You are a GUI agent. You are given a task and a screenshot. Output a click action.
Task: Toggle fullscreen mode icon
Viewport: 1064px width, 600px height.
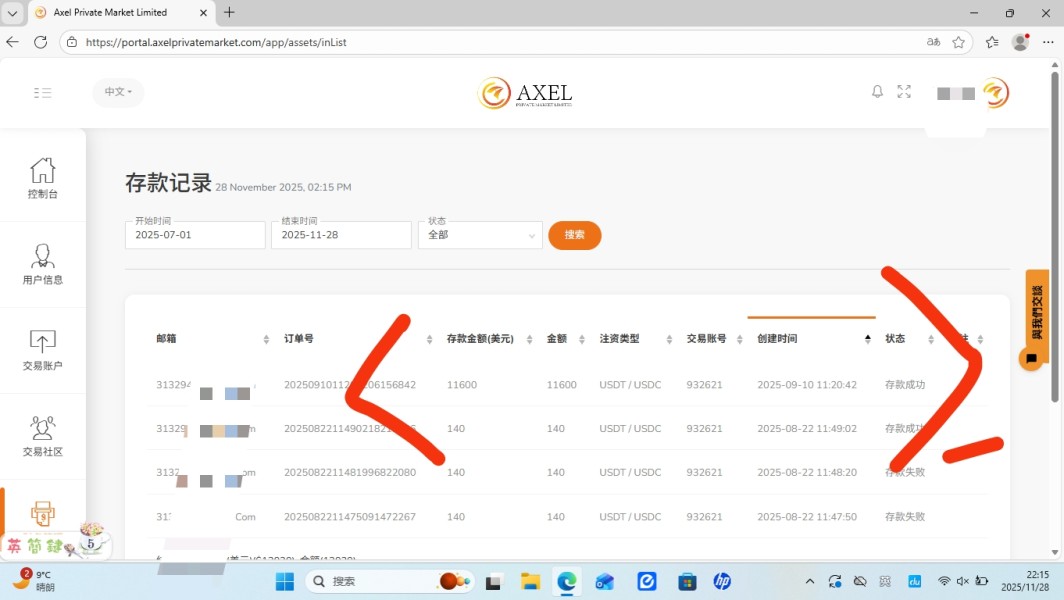(904, 92)
